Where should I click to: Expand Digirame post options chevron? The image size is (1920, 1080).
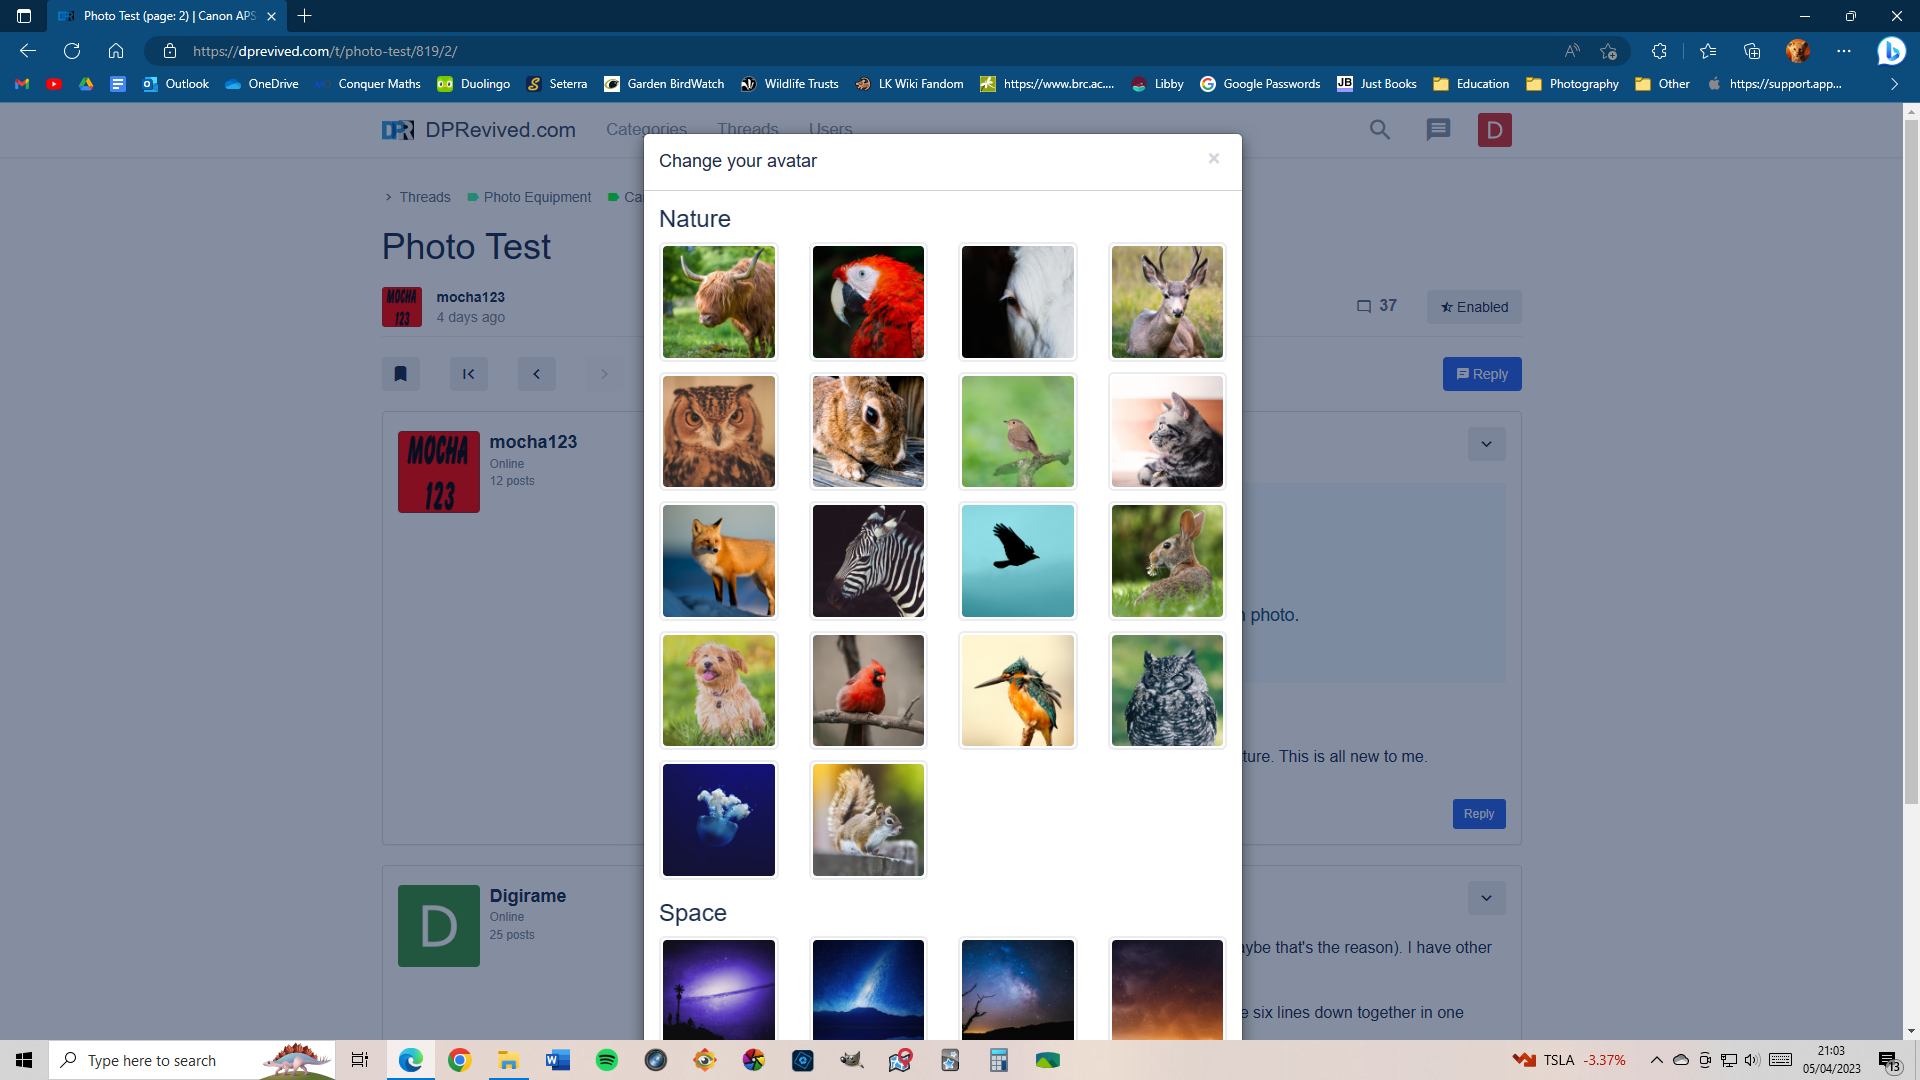coord(1486,898)
